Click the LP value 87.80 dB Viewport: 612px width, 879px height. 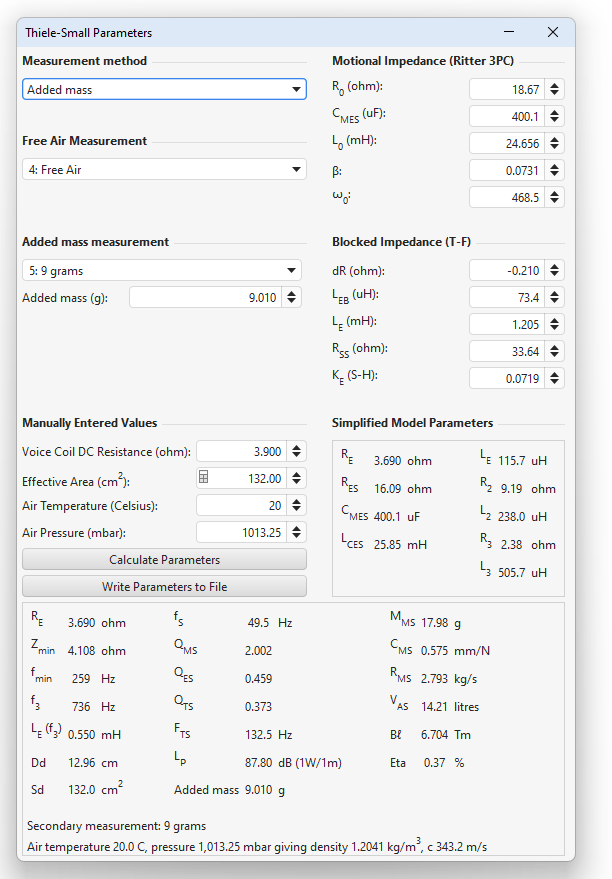coord(293,762)
